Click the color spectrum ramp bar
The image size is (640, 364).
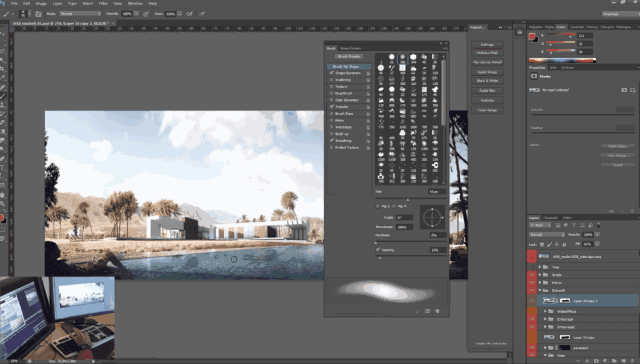tap(562, 60)
